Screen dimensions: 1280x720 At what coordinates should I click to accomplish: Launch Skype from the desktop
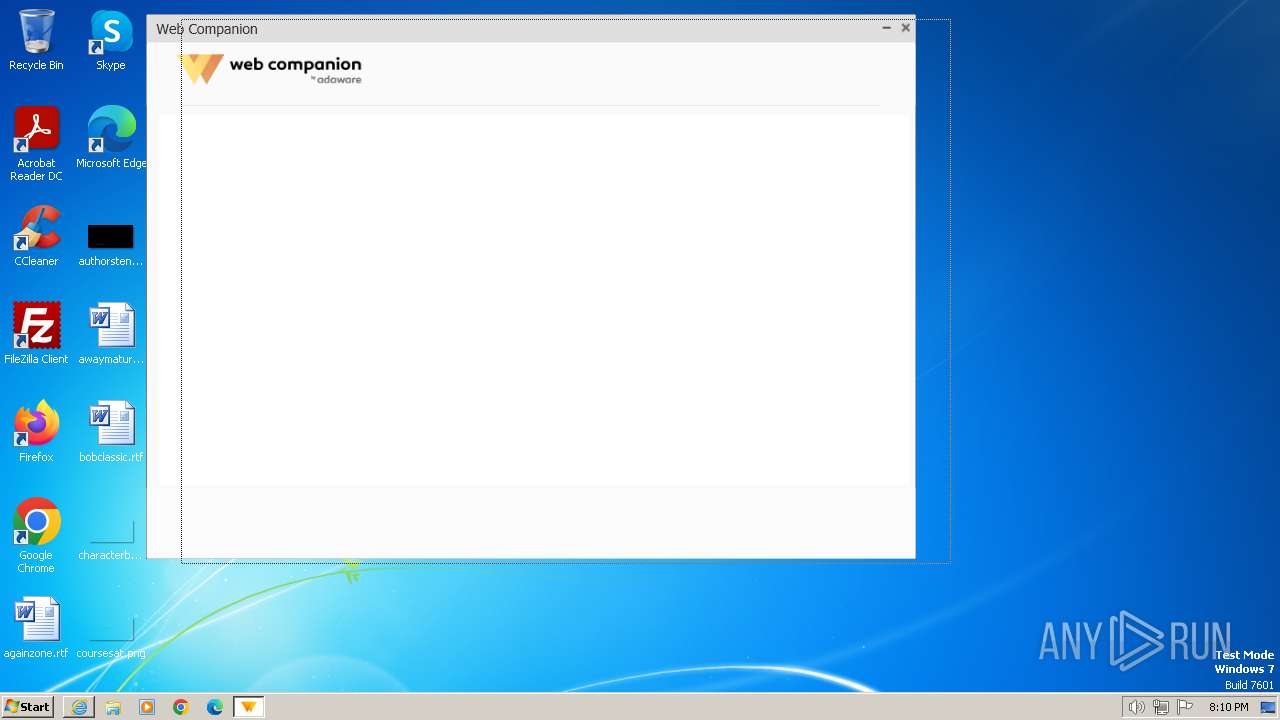[110, 40]
